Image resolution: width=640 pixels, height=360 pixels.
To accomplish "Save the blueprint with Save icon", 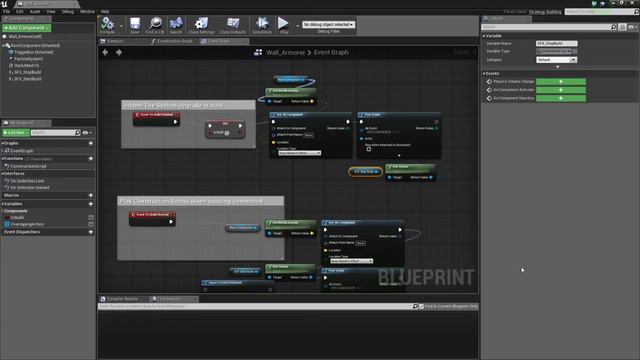I will tap(135, 25).
